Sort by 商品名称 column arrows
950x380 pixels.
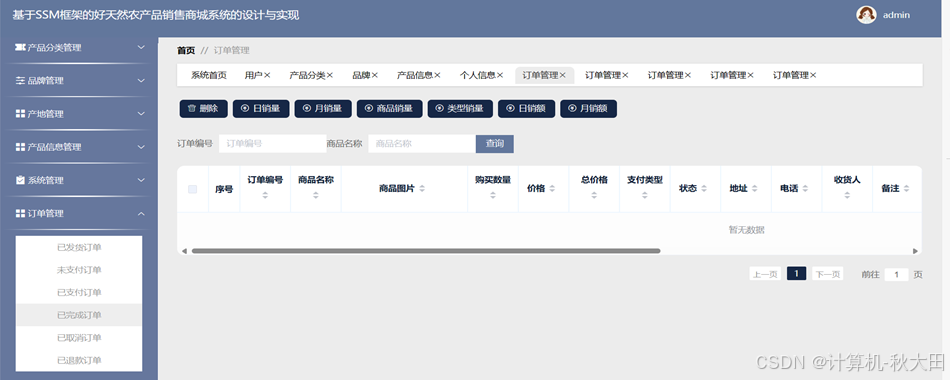[x=316, y=195]
